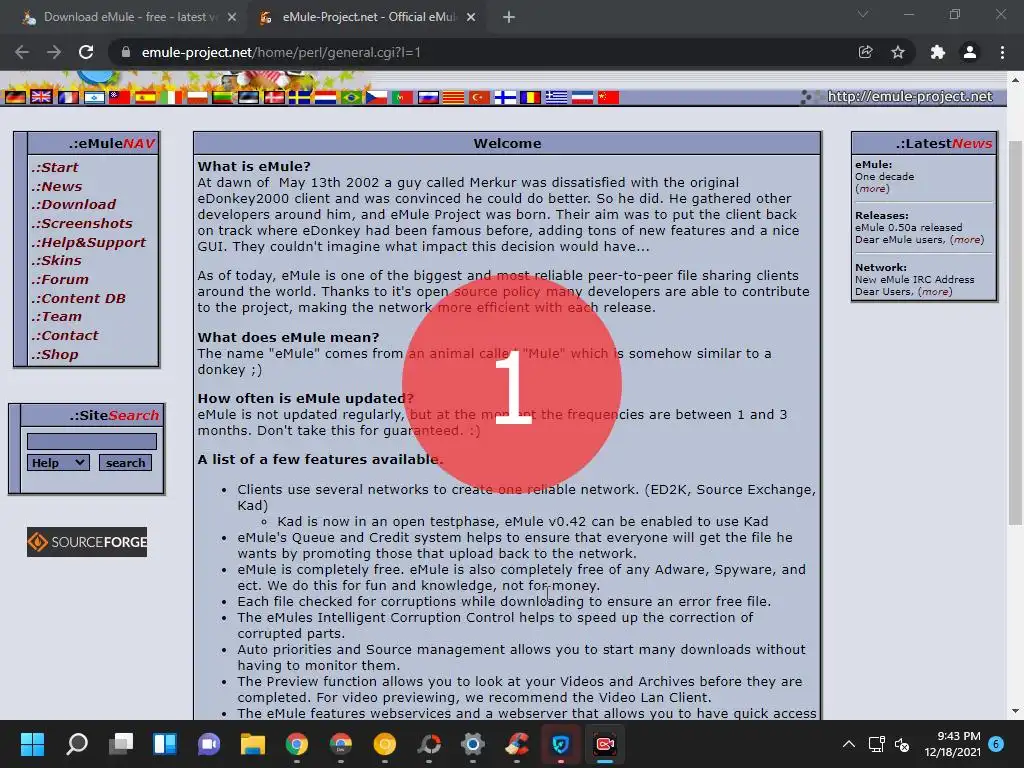Select the eMule-Project.net tab

tap(368, 17)
